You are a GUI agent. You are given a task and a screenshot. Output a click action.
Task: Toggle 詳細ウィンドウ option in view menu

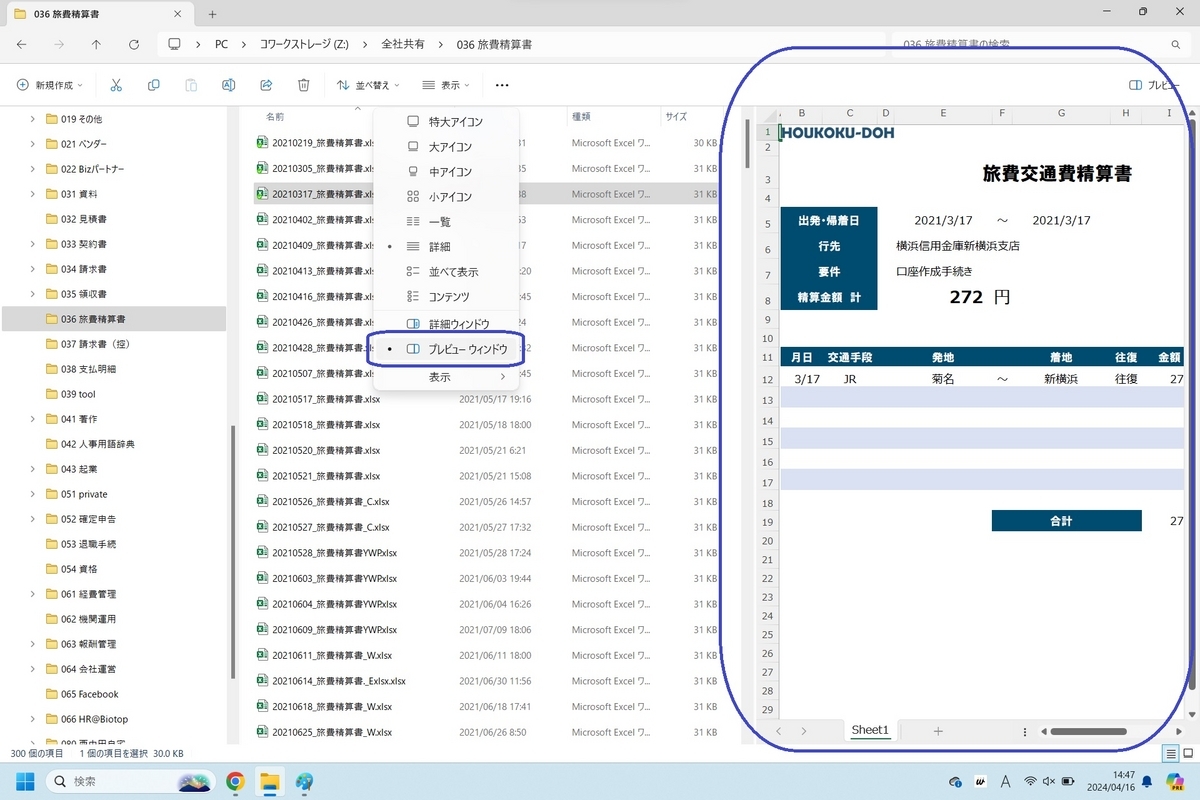click(x=446, y=324)
